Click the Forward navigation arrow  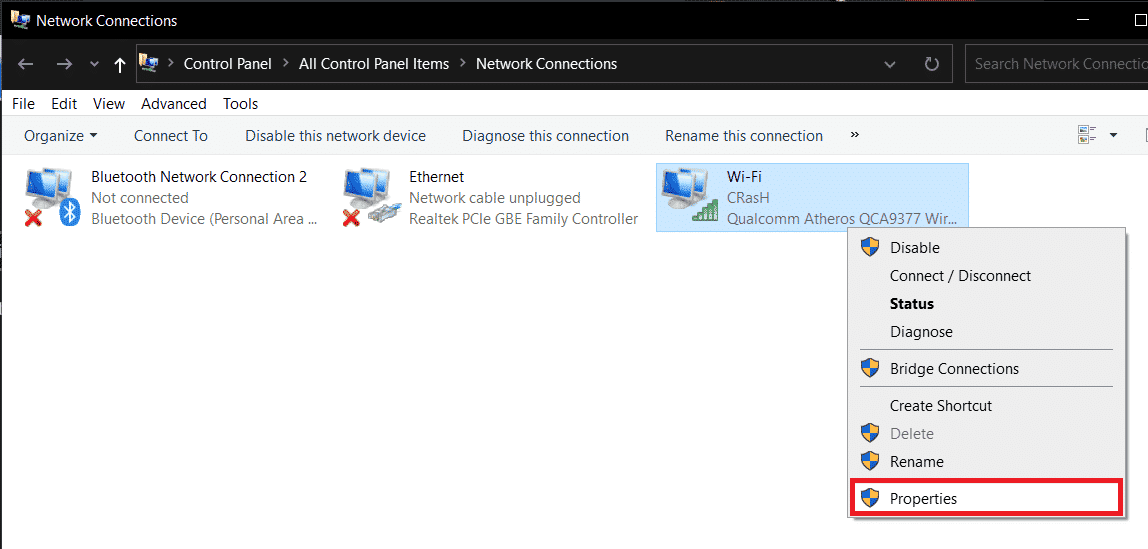point(63,64)
